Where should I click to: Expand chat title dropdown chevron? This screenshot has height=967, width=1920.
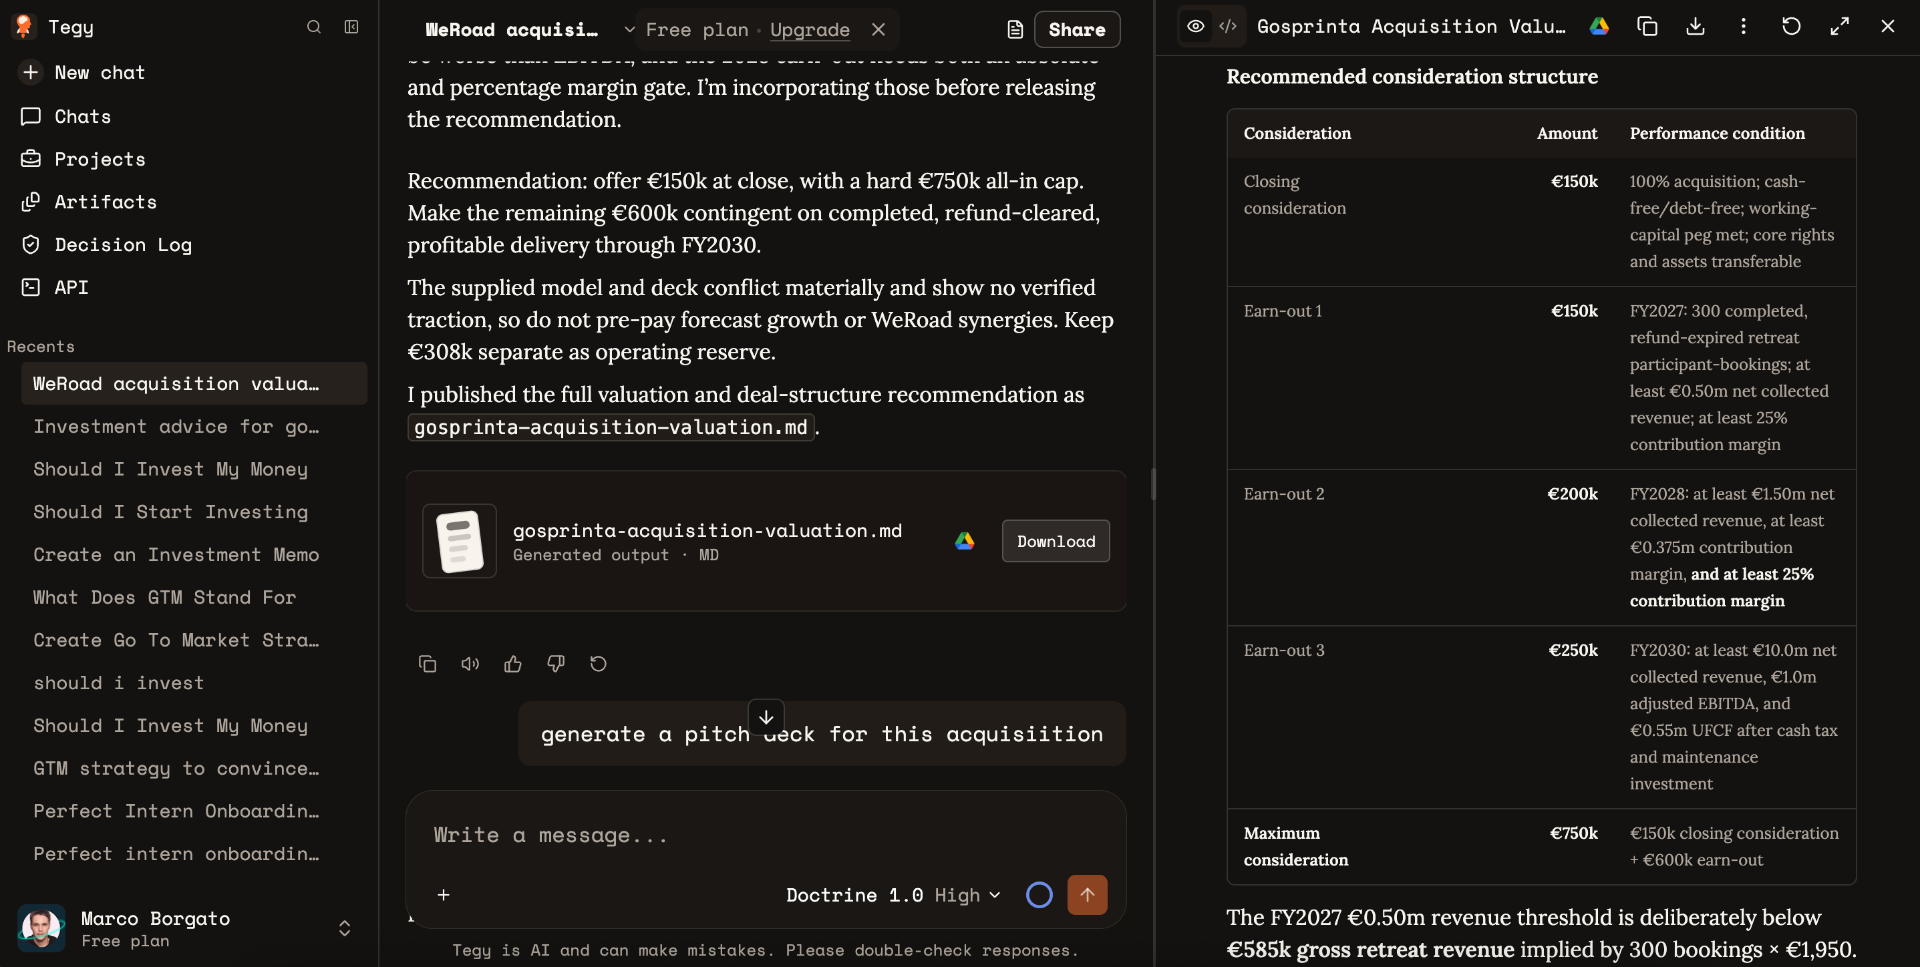[629, 30]
